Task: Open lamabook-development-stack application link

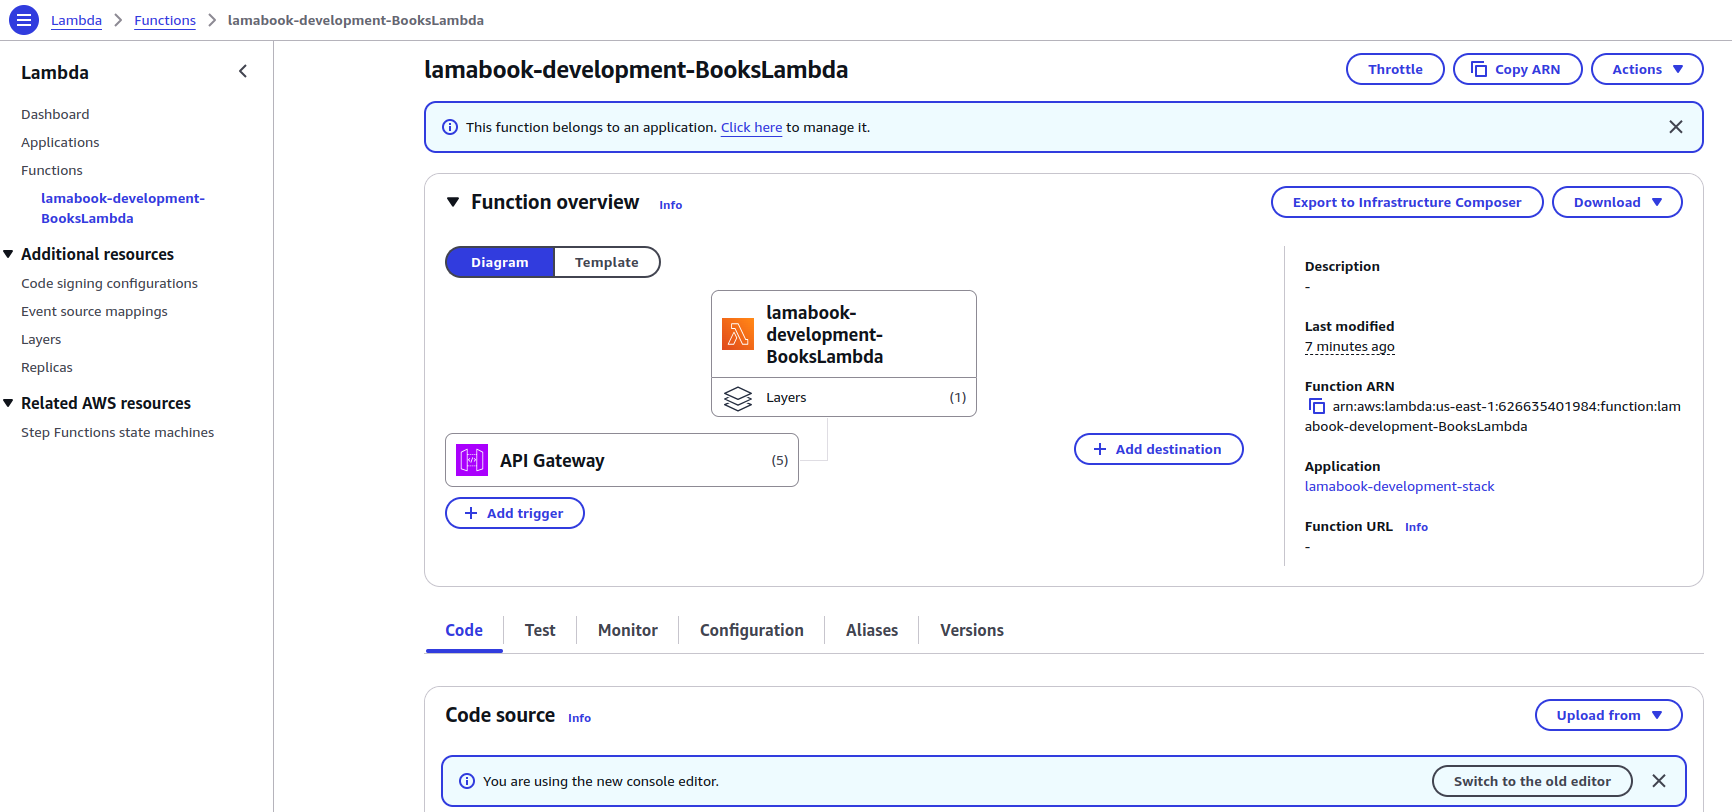Action: (1399, 486)
